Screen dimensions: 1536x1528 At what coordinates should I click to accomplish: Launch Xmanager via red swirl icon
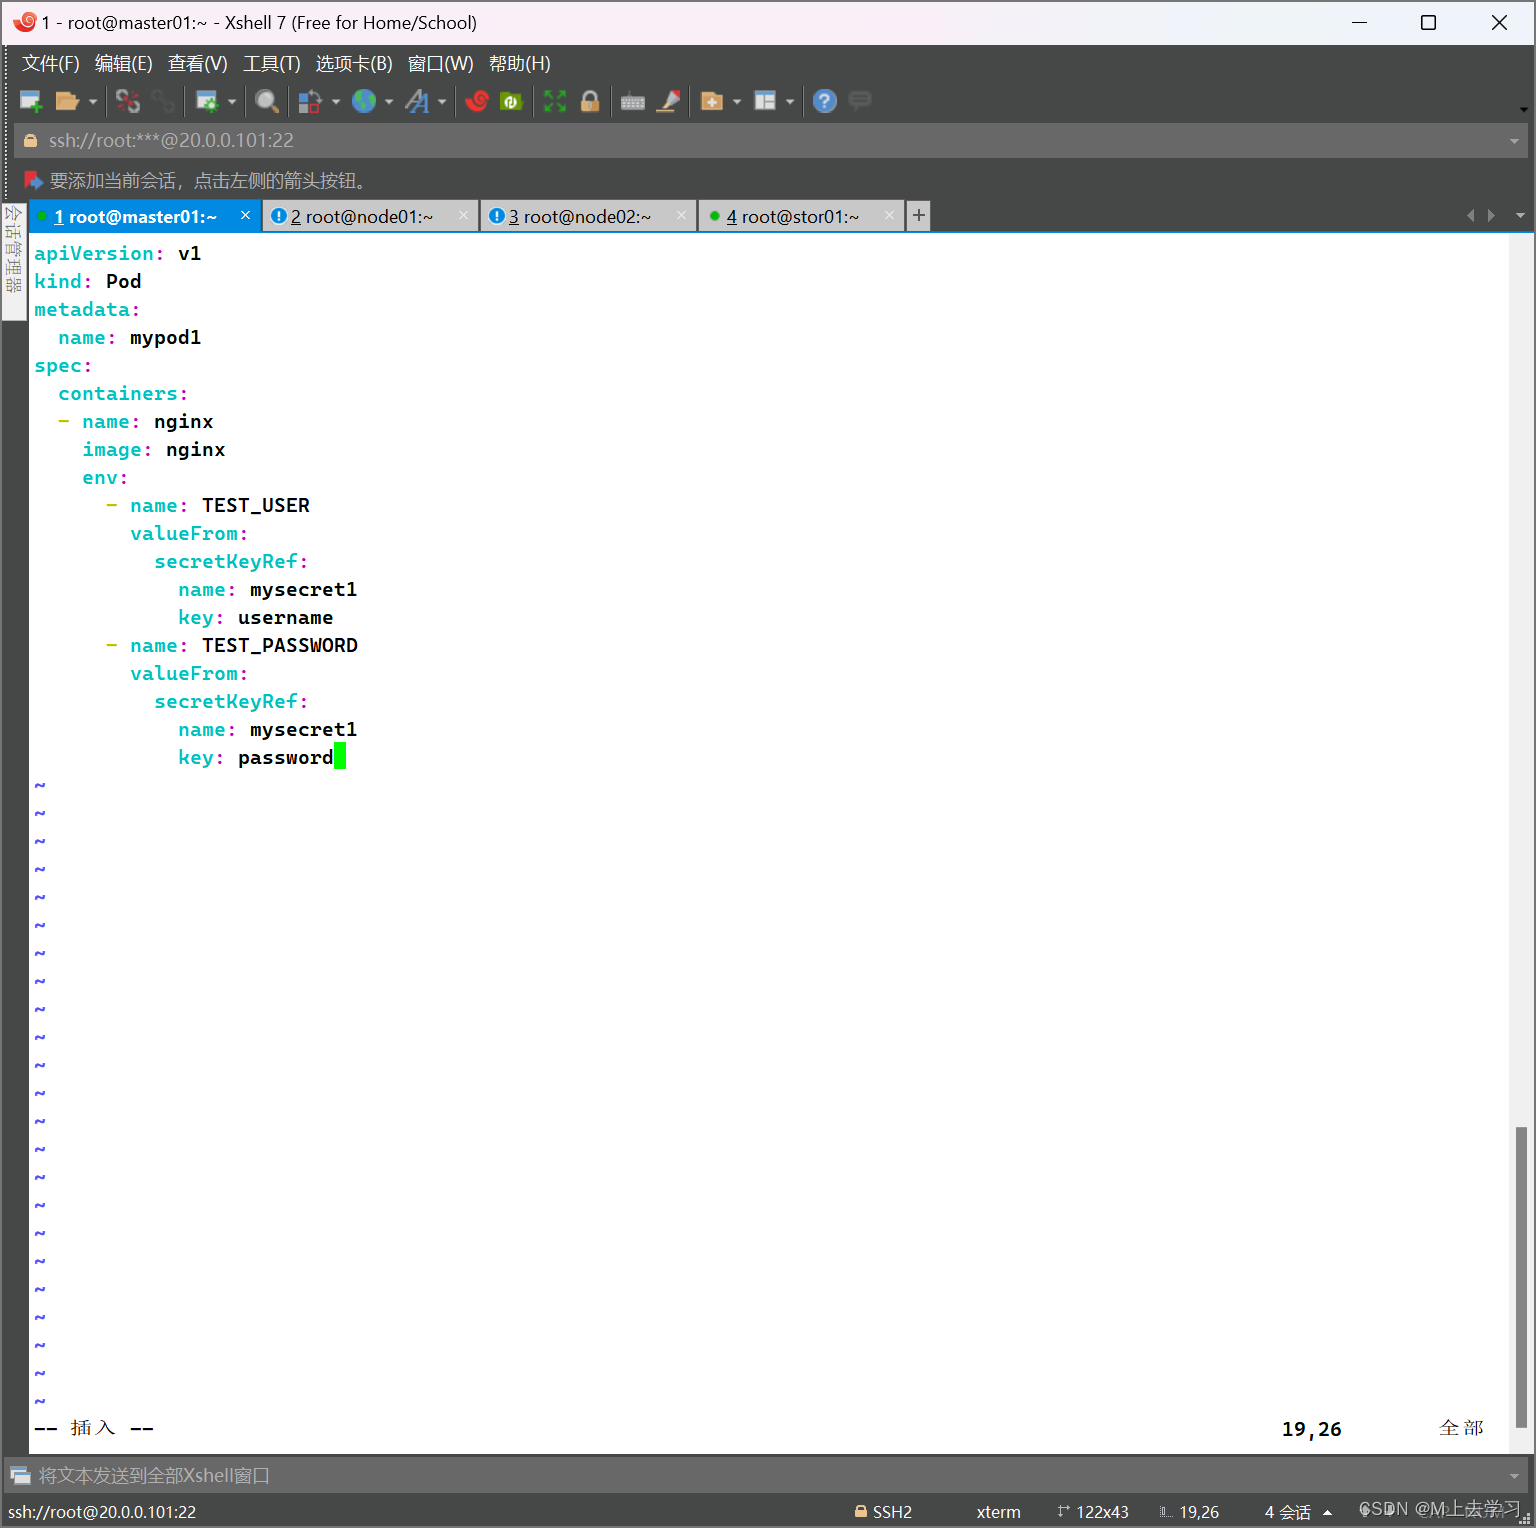click(x=477, y=101)
